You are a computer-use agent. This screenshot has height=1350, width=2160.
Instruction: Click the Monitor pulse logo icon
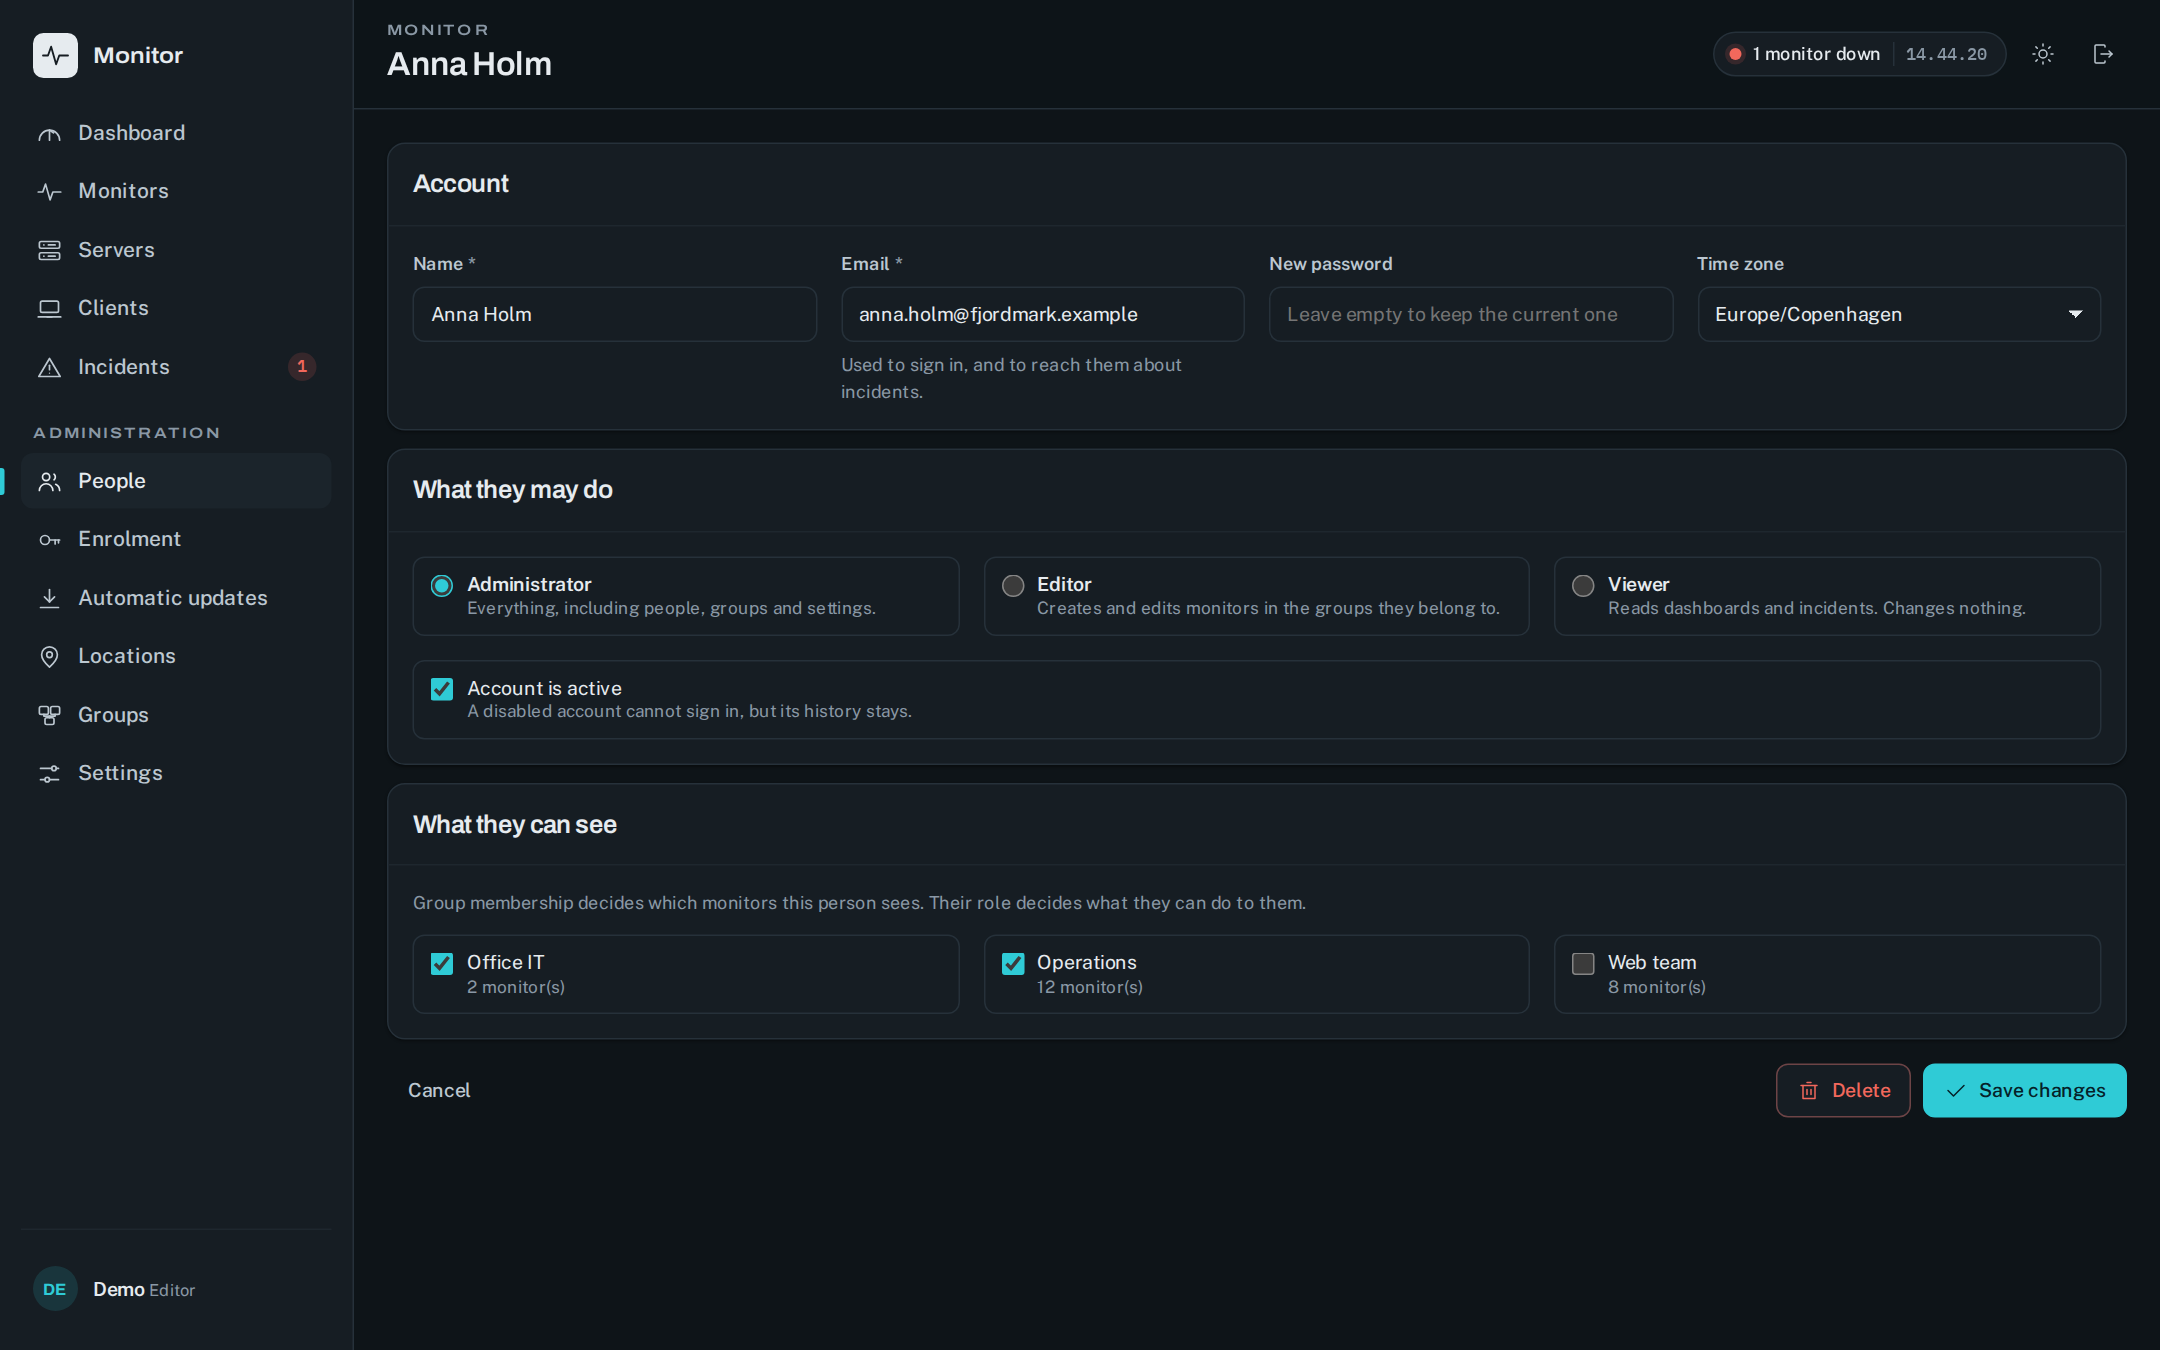coord(55,55)
